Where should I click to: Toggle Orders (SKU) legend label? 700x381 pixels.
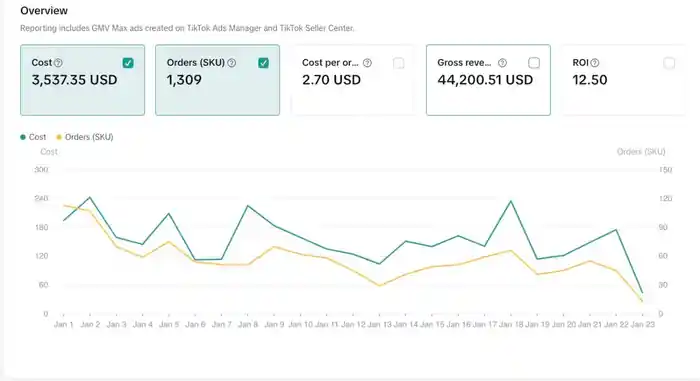tap(89, 137)
